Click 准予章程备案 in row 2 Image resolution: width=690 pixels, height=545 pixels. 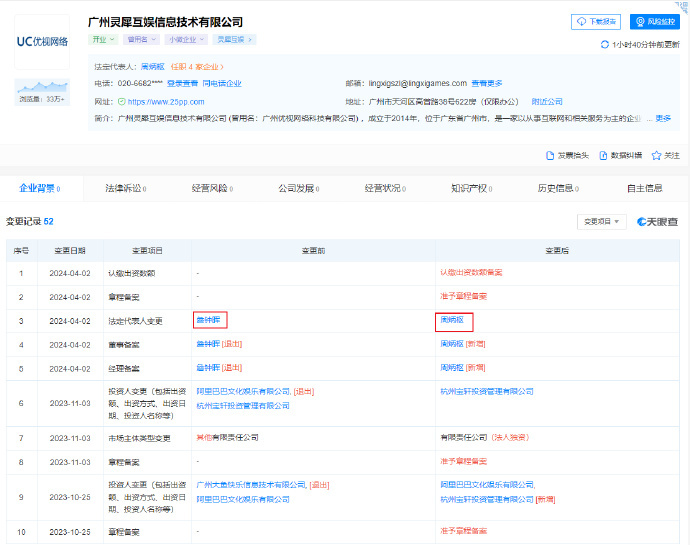pyautogui.click(x=463, y=296)
